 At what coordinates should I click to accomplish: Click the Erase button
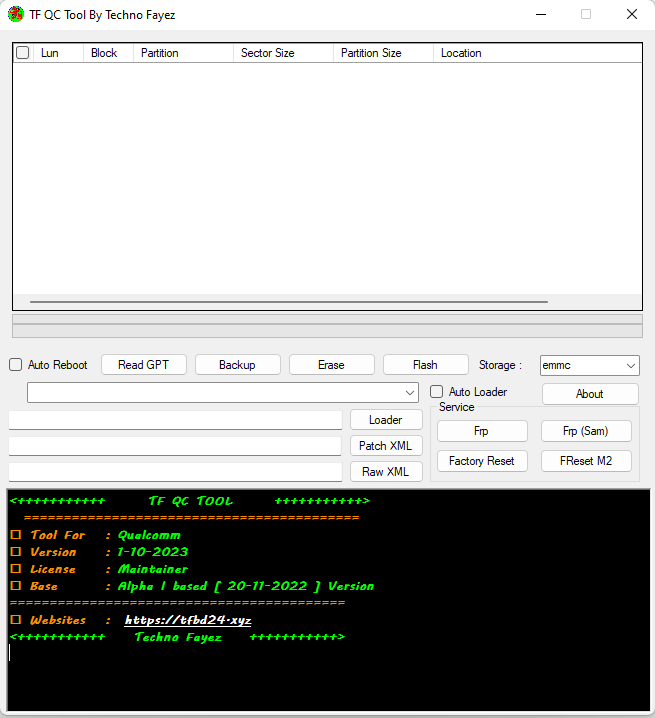[x=332, y=364]
